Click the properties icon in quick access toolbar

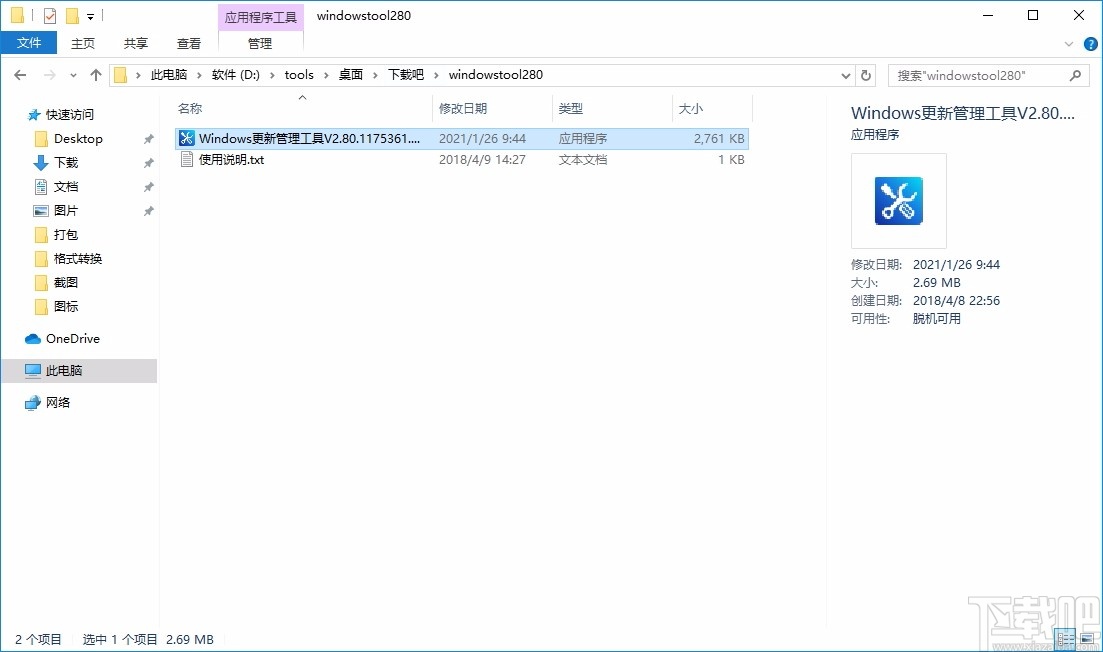pyautogui.click(x=50, y=15)
